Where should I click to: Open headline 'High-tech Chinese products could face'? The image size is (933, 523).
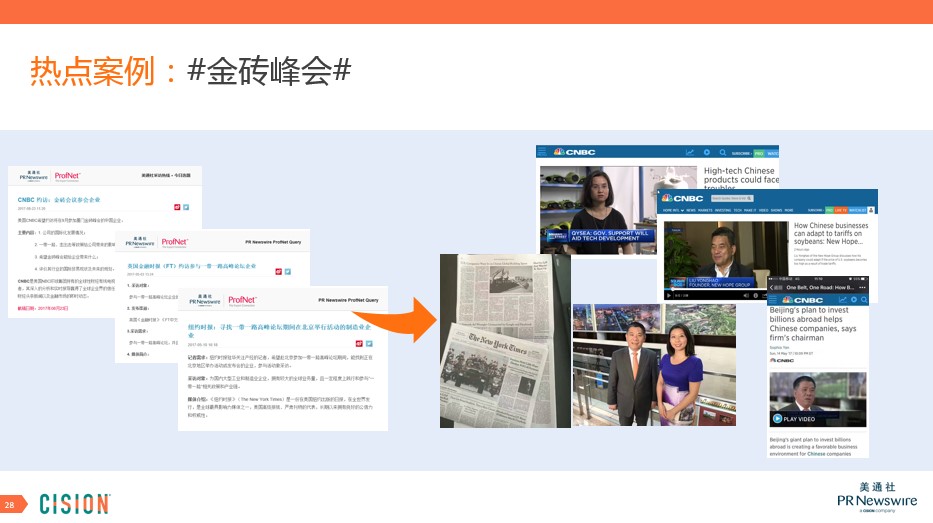(741, 179)
